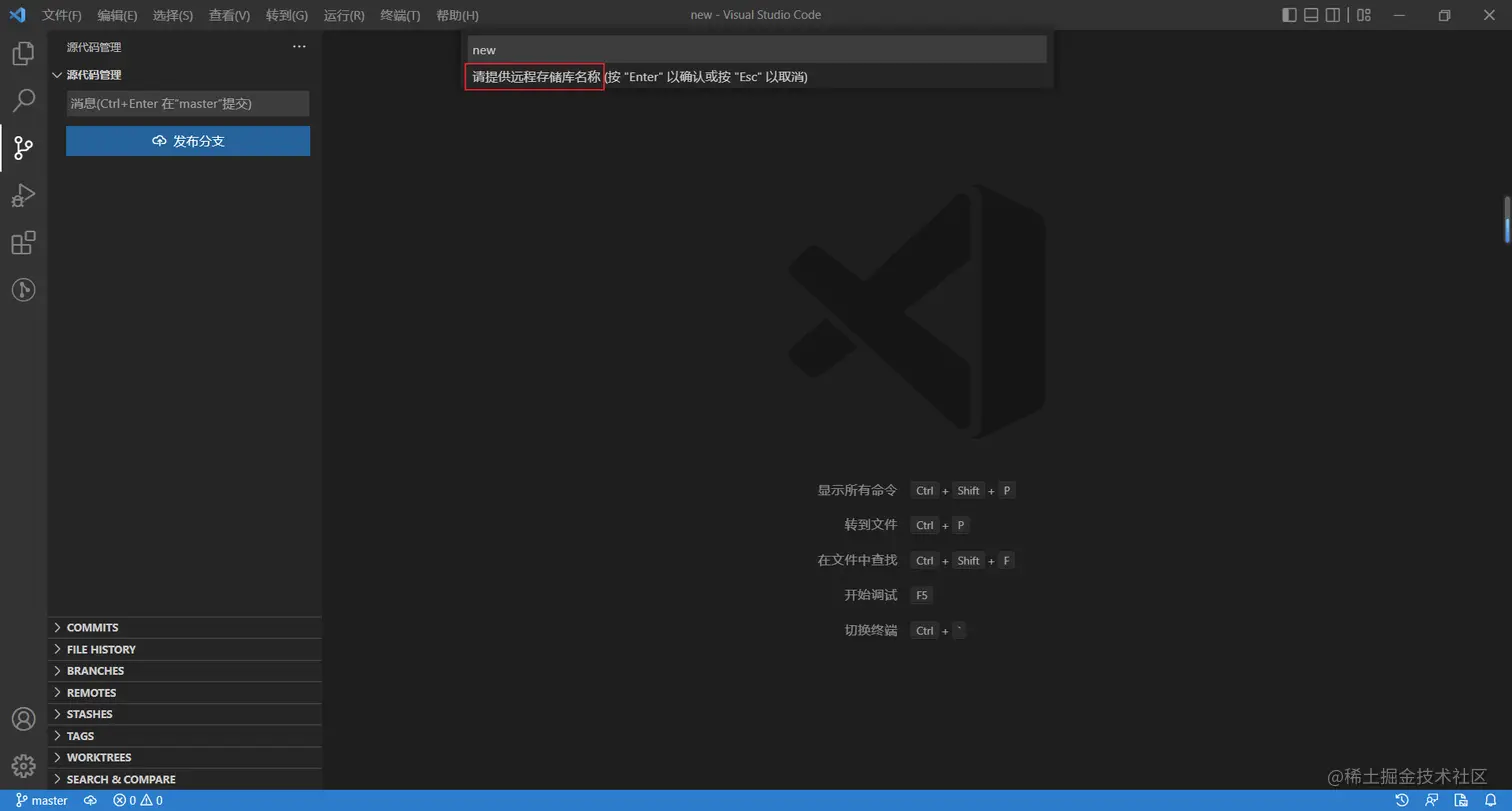Click the feedback person status bar icon
Viewport: 1512px width, 811px height.
1432,800
